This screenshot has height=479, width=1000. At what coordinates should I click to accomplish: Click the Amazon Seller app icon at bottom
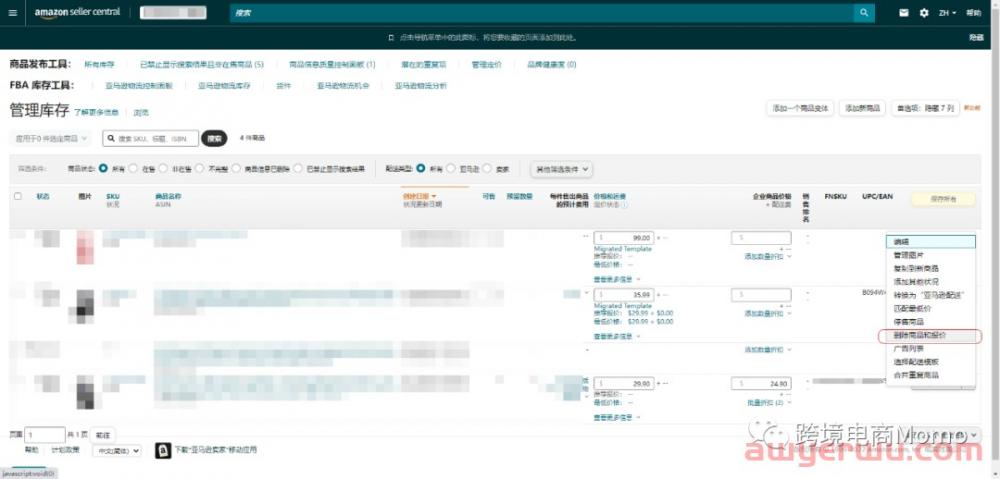coord(163,450)
